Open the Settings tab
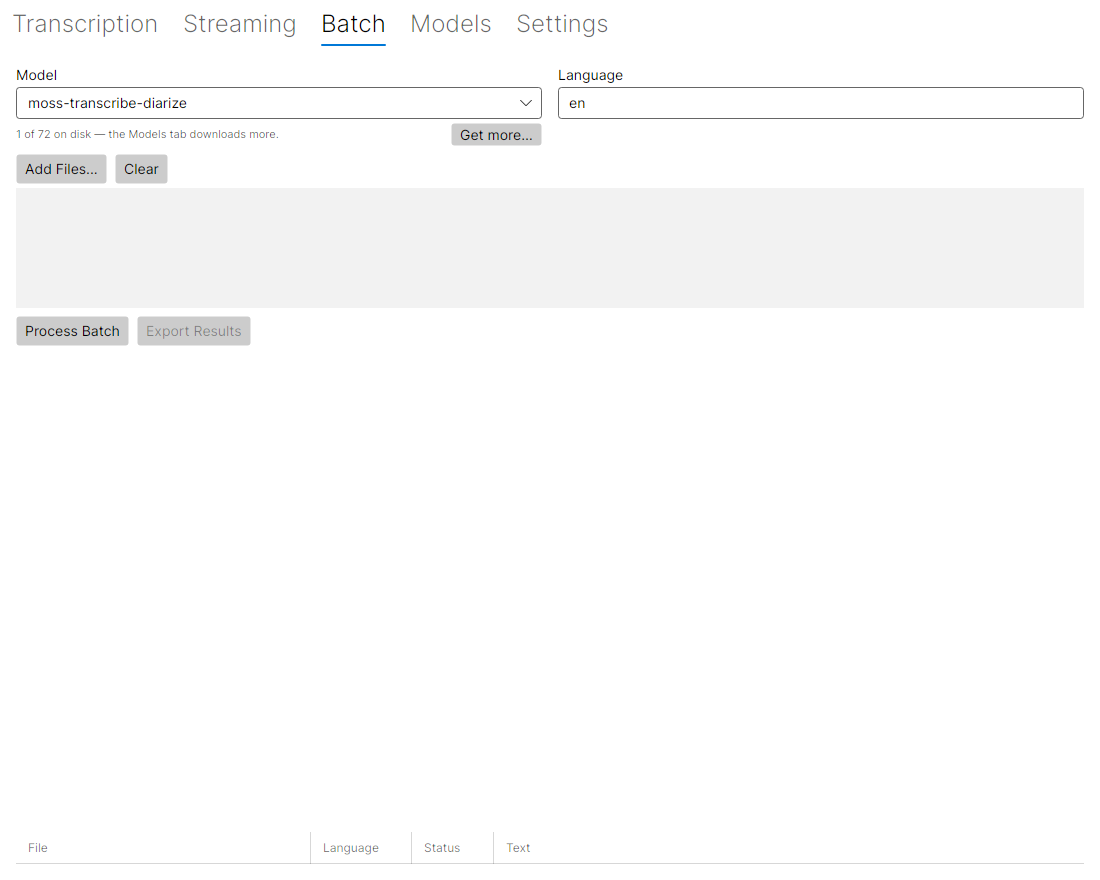 pyautogui.click(x=562, y=24)
